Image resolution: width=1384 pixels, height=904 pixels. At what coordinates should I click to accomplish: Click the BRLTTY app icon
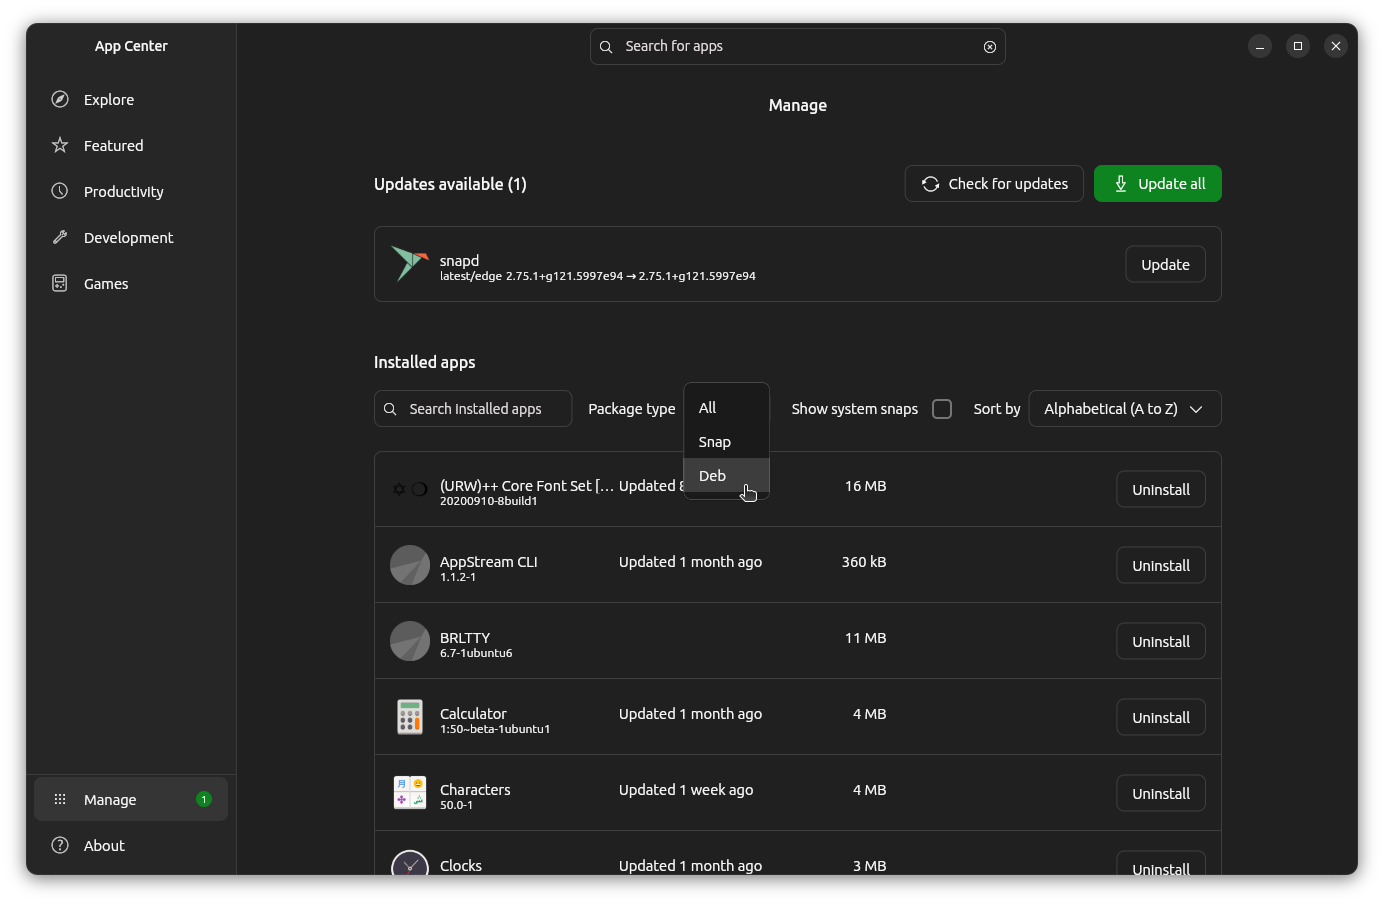(410, 641)
